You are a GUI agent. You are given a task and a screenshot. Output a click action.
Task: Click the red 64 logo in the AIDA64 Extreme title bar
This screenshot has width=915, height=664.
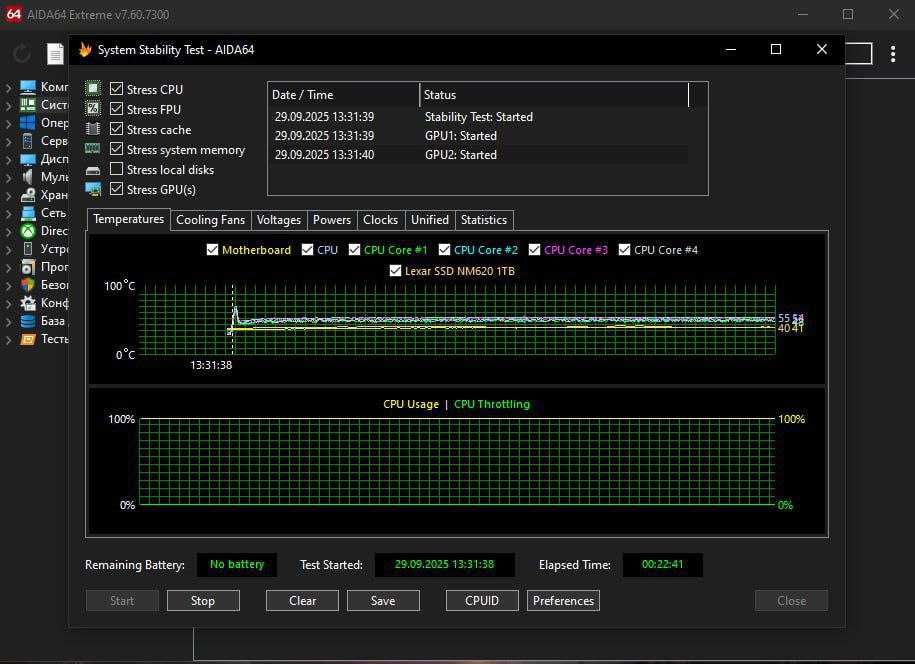pyautogui.click(x=13, y=14)
